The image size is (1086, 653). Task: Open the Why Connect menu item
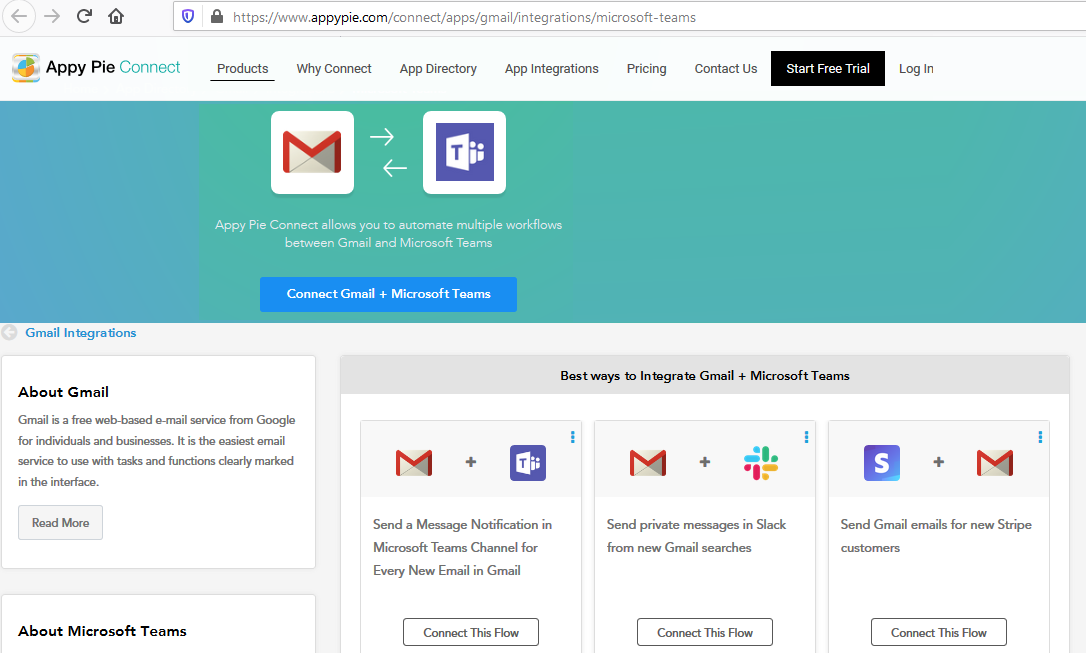tap(334, 69)
